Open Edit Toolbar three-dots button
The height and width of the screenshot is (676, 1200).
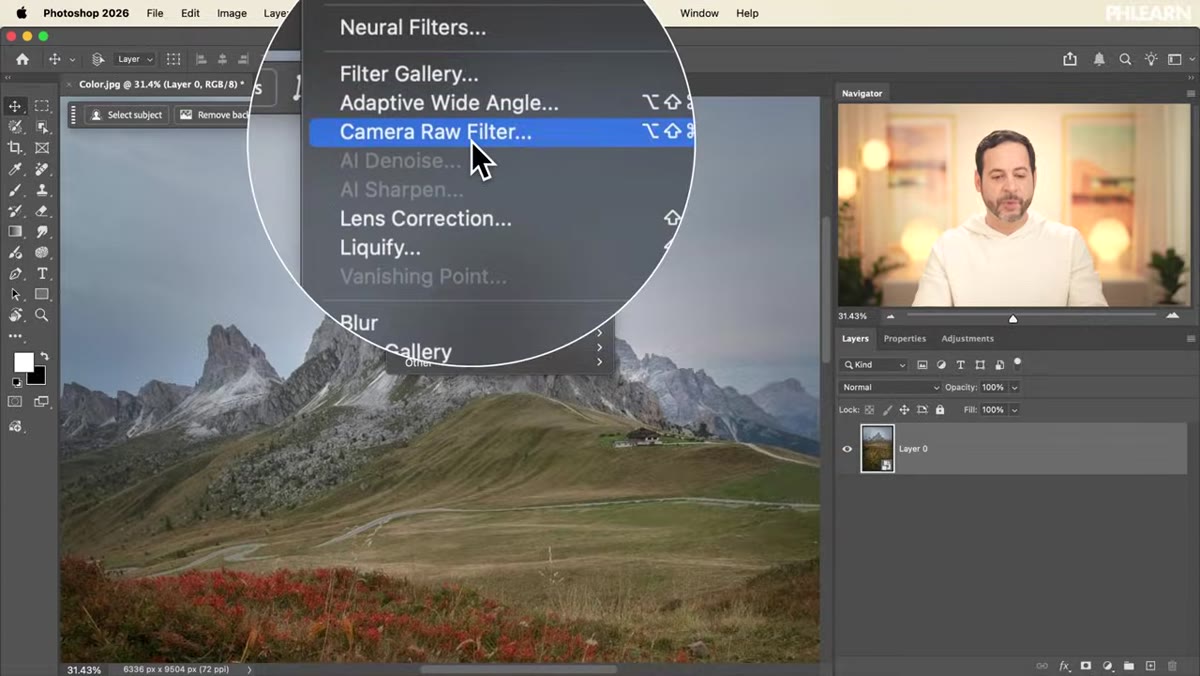(15, 337)
